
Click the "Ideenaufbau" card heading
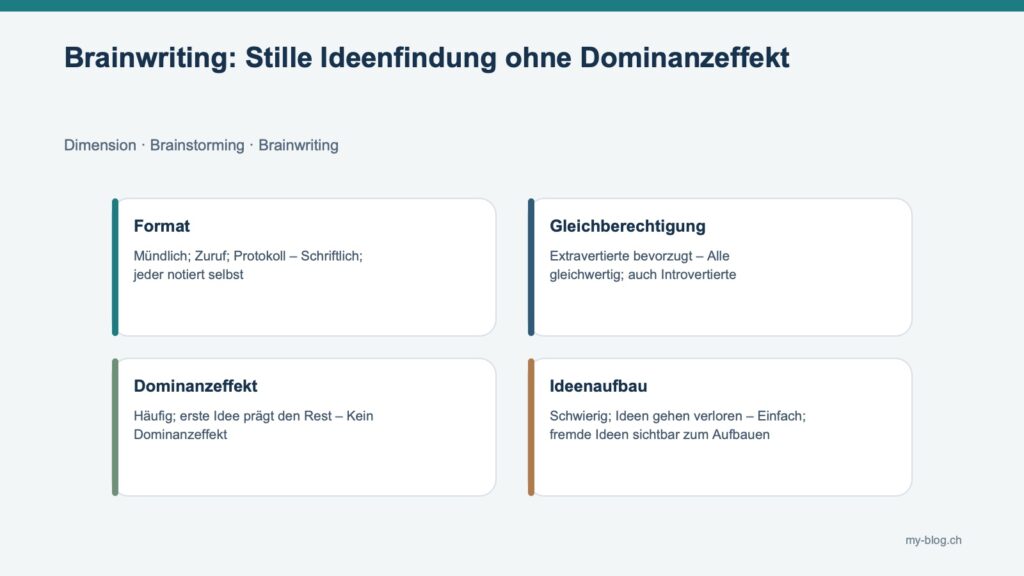598,386
